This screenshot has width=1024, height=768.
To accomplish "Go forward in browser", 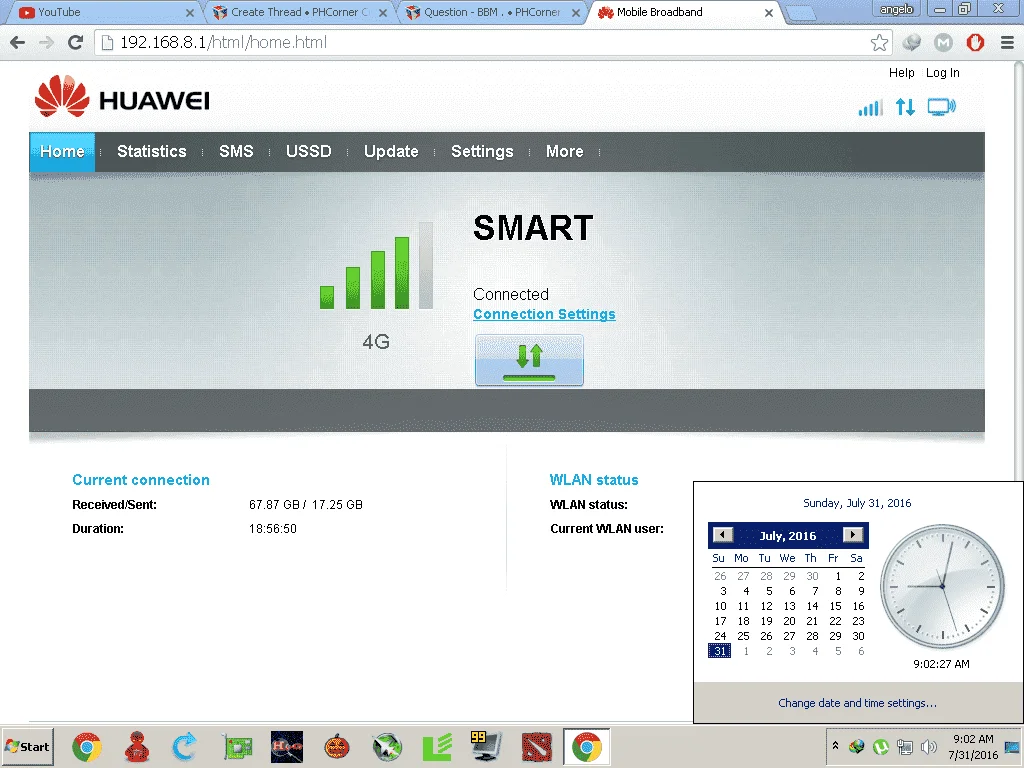I will coord(46,42).
